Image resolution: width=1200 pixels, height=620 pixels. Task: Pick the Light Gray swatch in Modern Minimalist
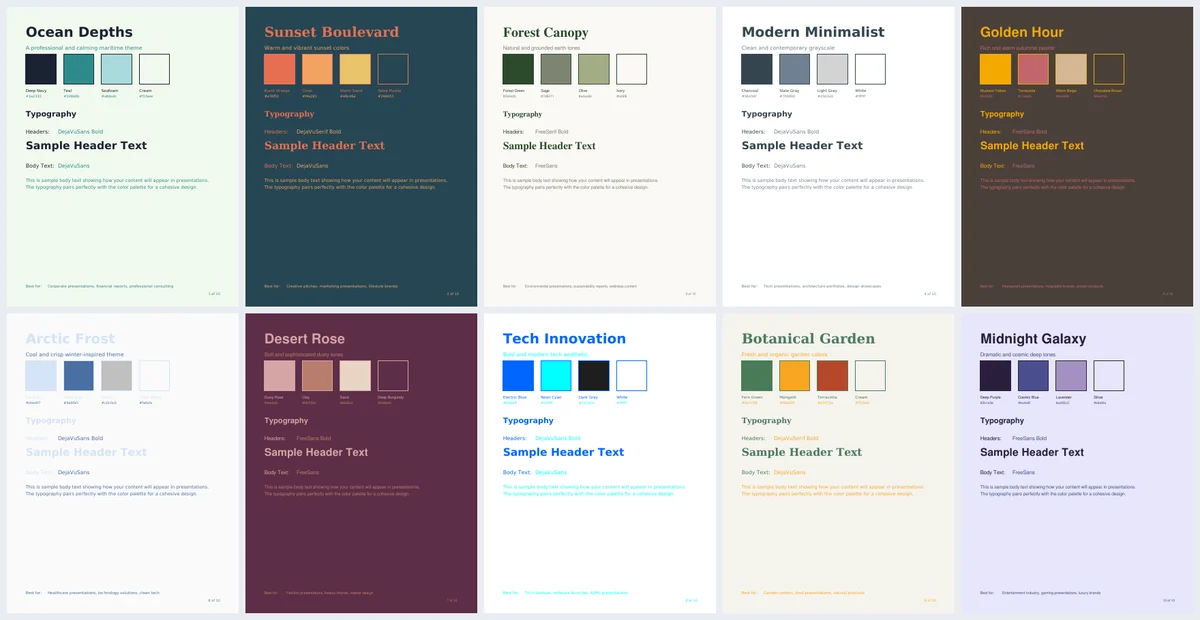click(833, 69)
